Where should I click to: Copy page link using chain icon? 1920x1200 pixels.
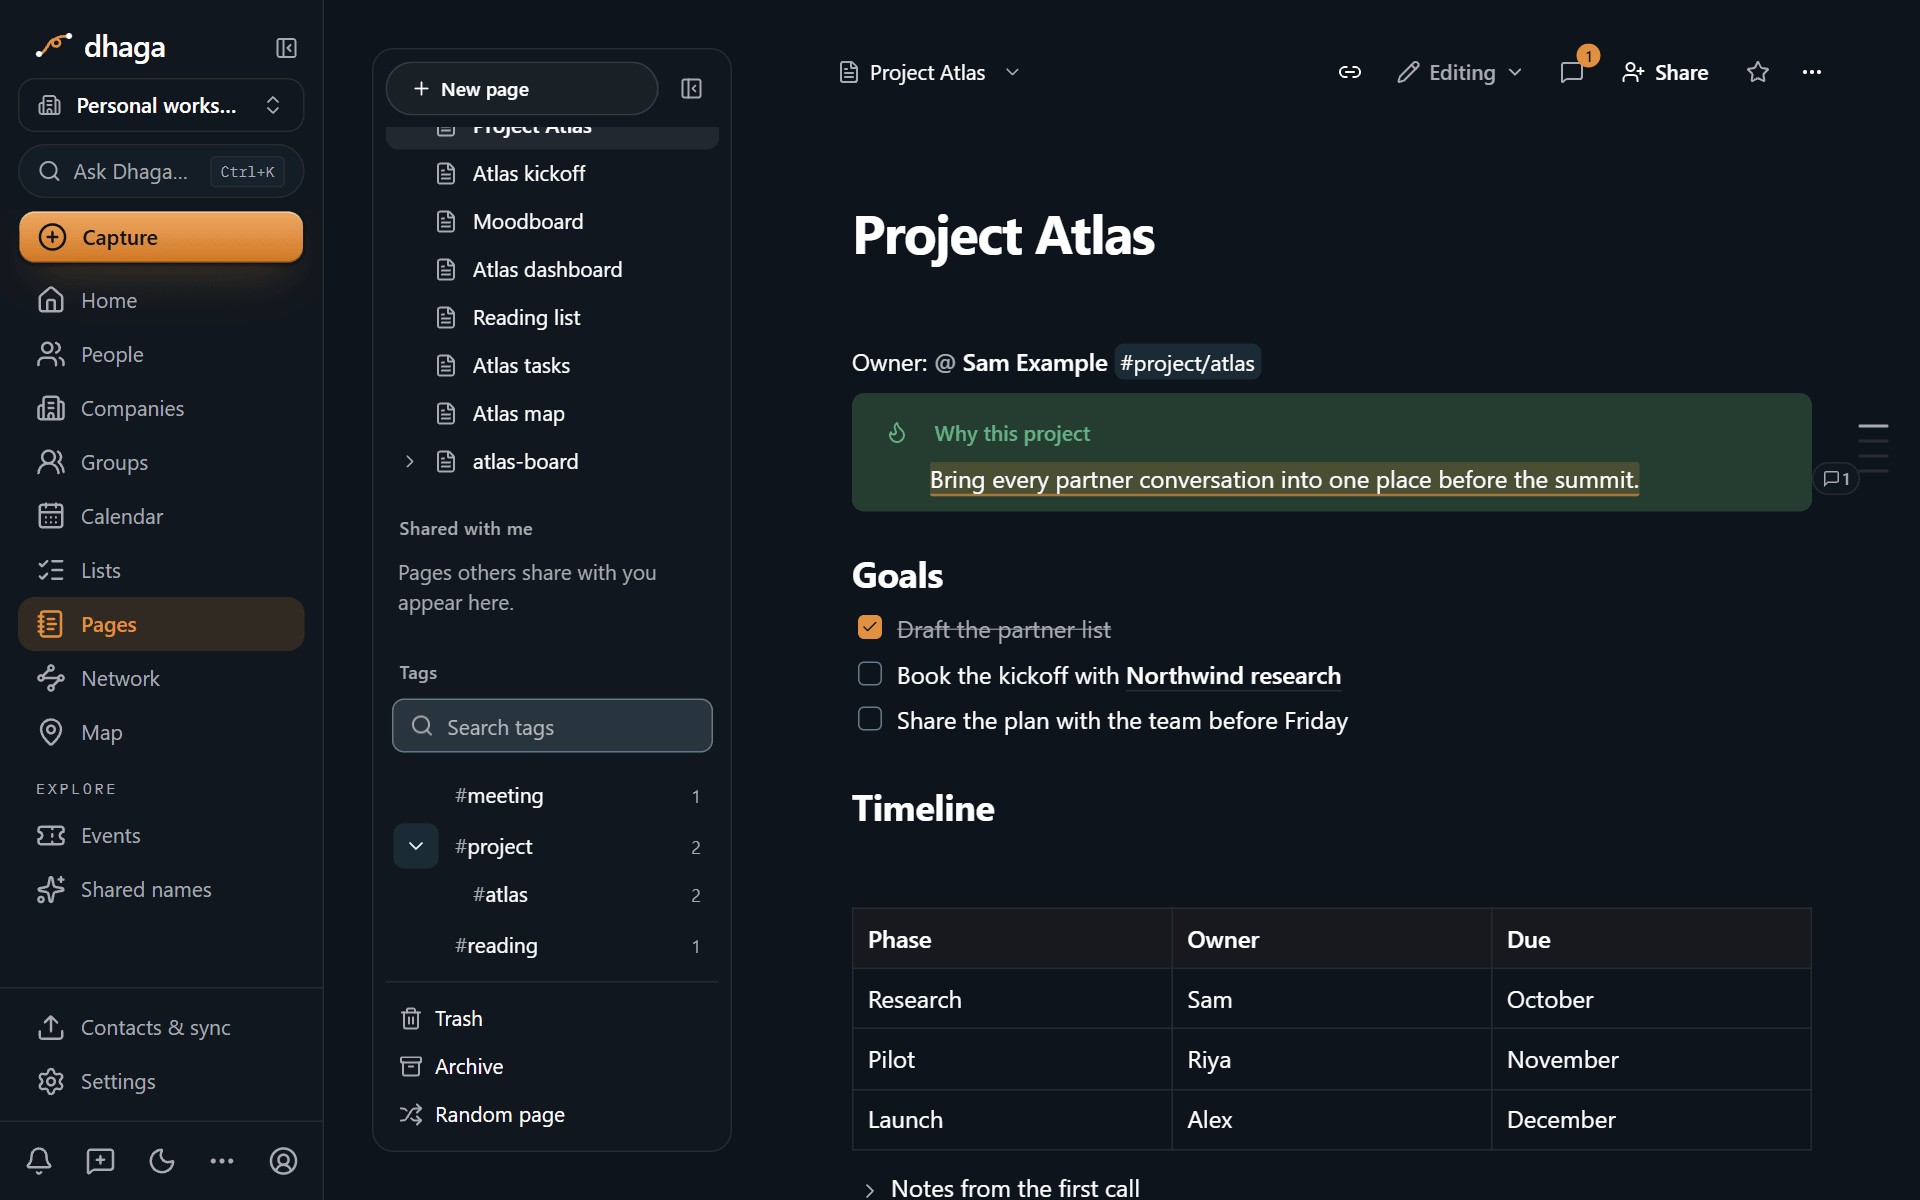coord(1350,72)
